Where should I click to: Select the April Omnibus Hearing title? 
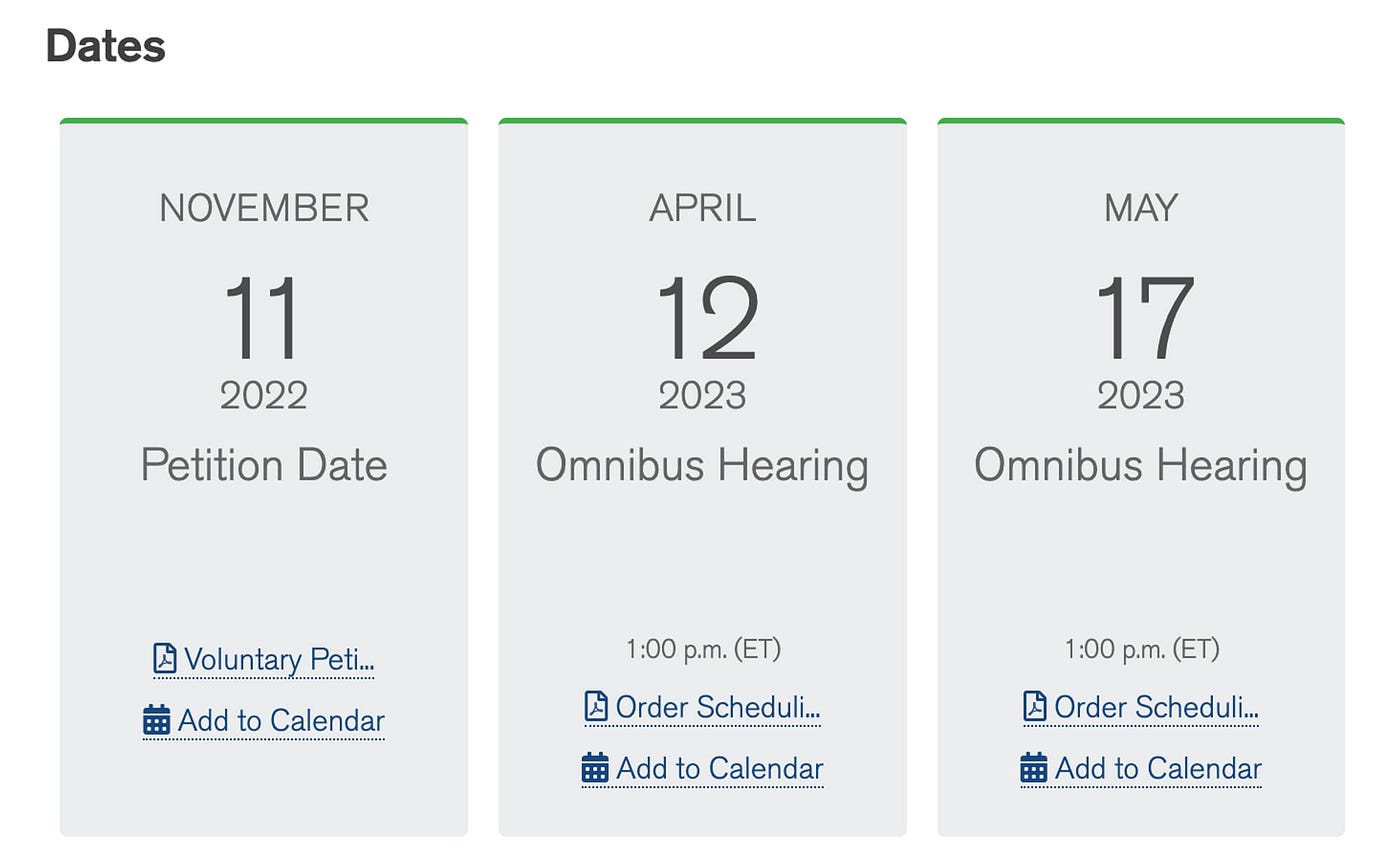[702, 466]
